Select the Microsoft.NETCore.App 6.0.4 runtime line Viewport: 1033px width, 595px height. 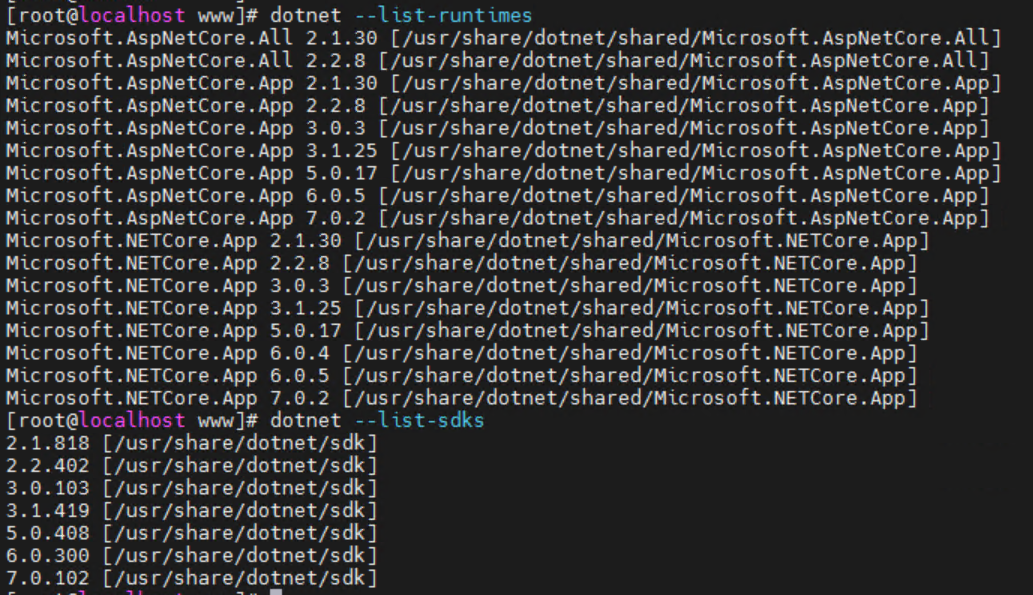coord(461,353)
